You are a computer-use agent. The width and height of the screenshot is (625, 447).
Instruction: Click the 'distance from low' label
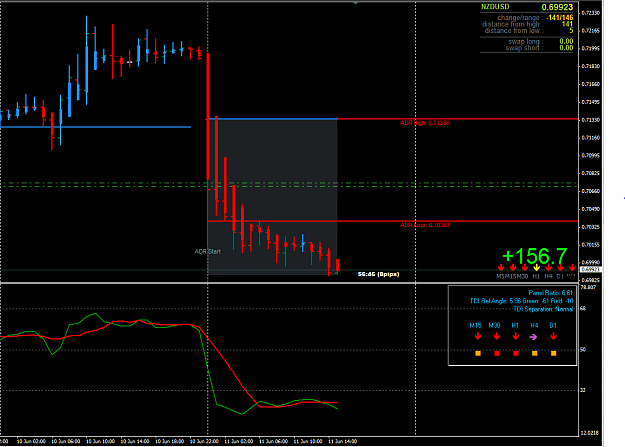[x=512, y=31]
